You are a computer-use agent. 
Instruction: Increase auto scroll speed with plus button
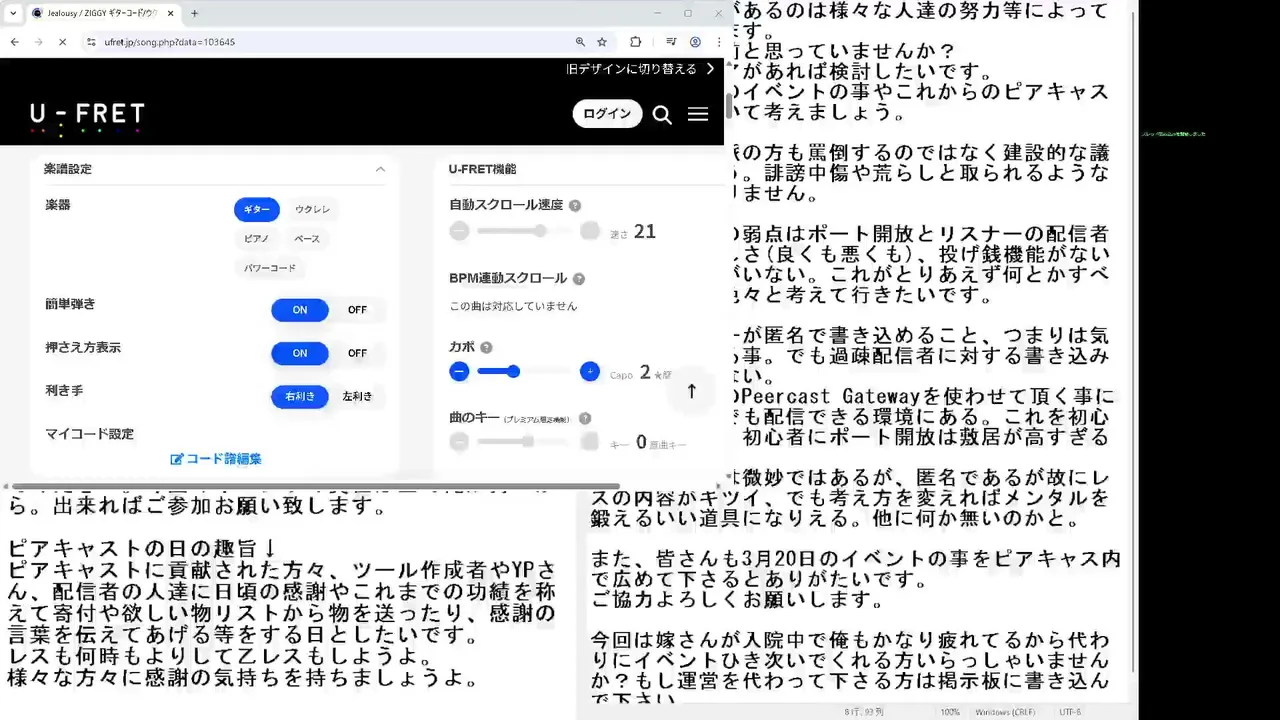(x=590, y=231)
